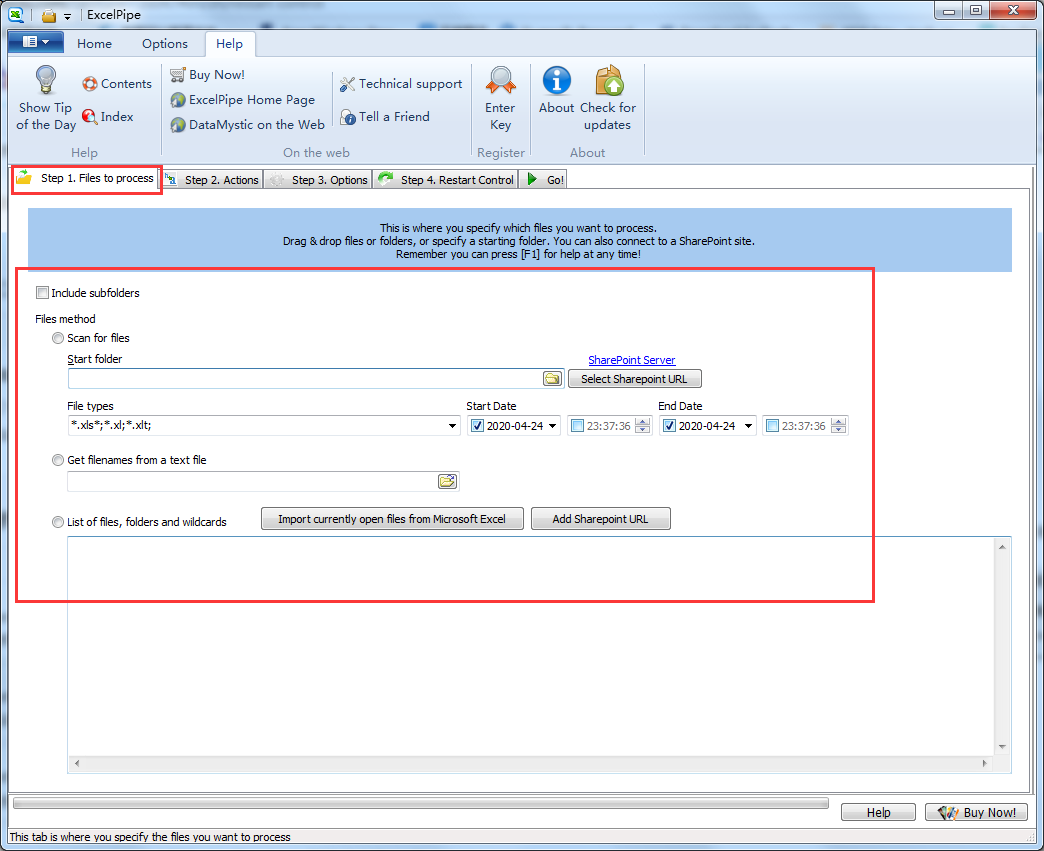Switch to the Home ribbon tab
Image resolution: width=1044 pixels, height=851 pixels.
point(95,44)
